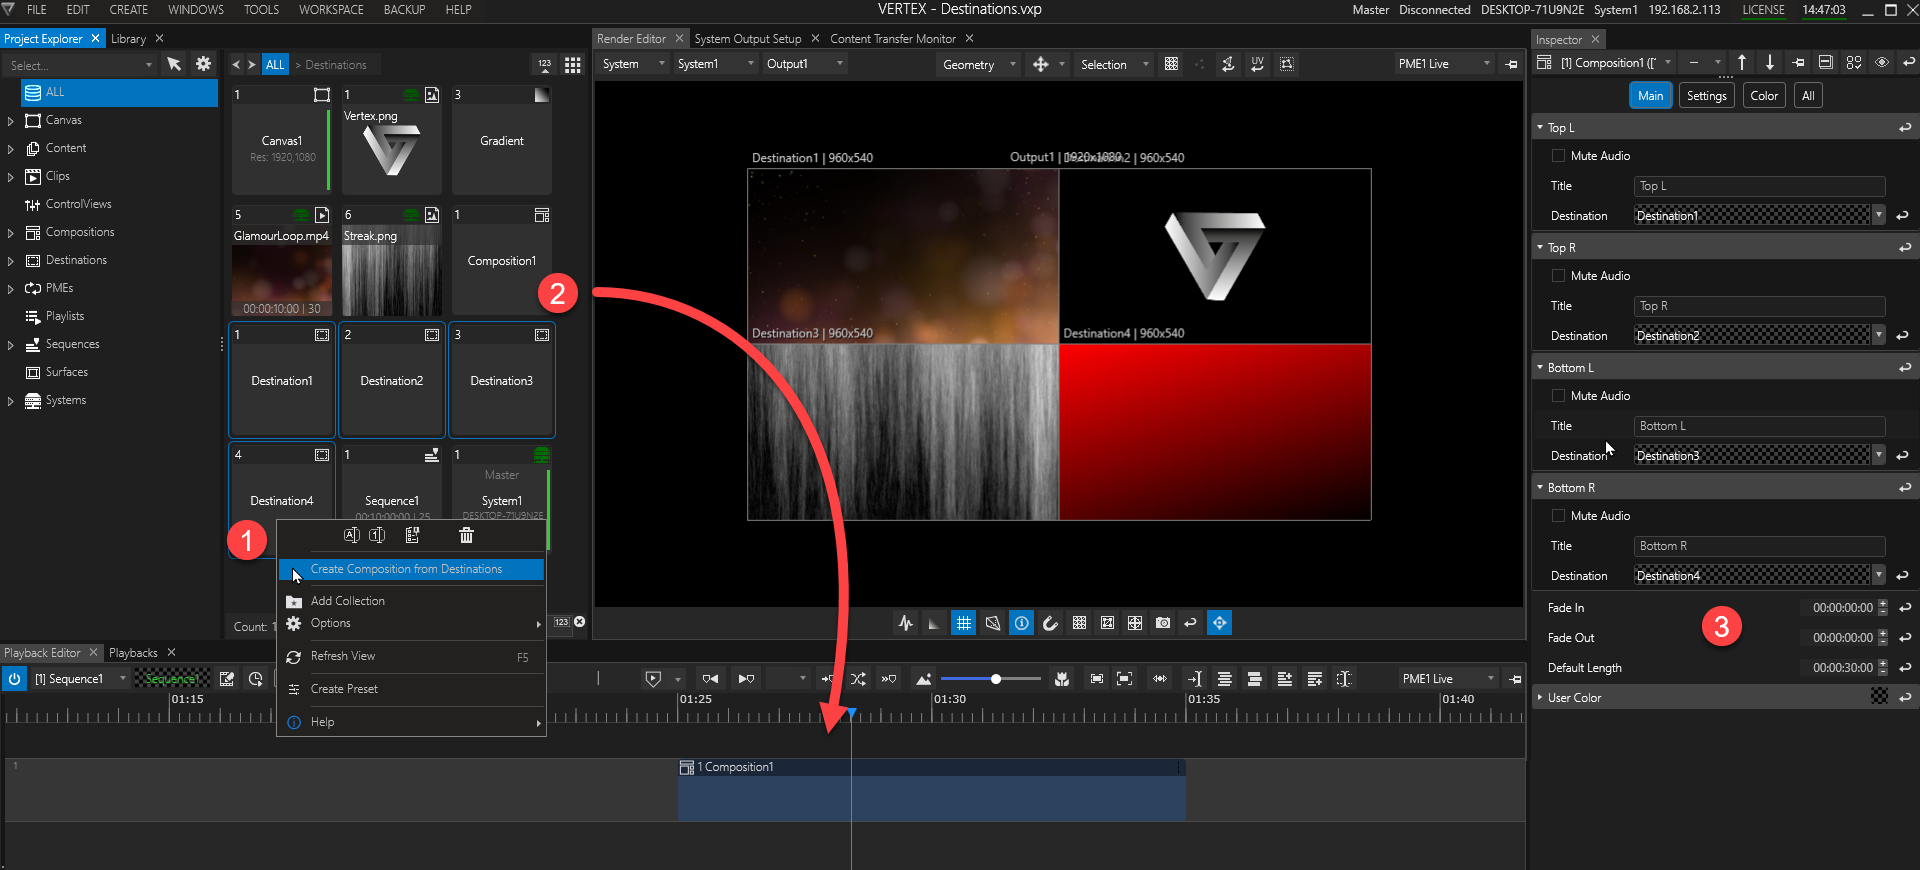This screenshot has height=870, width=1920.
Task: Click the timeline zoom slider handle
Action: pos(996,679)
